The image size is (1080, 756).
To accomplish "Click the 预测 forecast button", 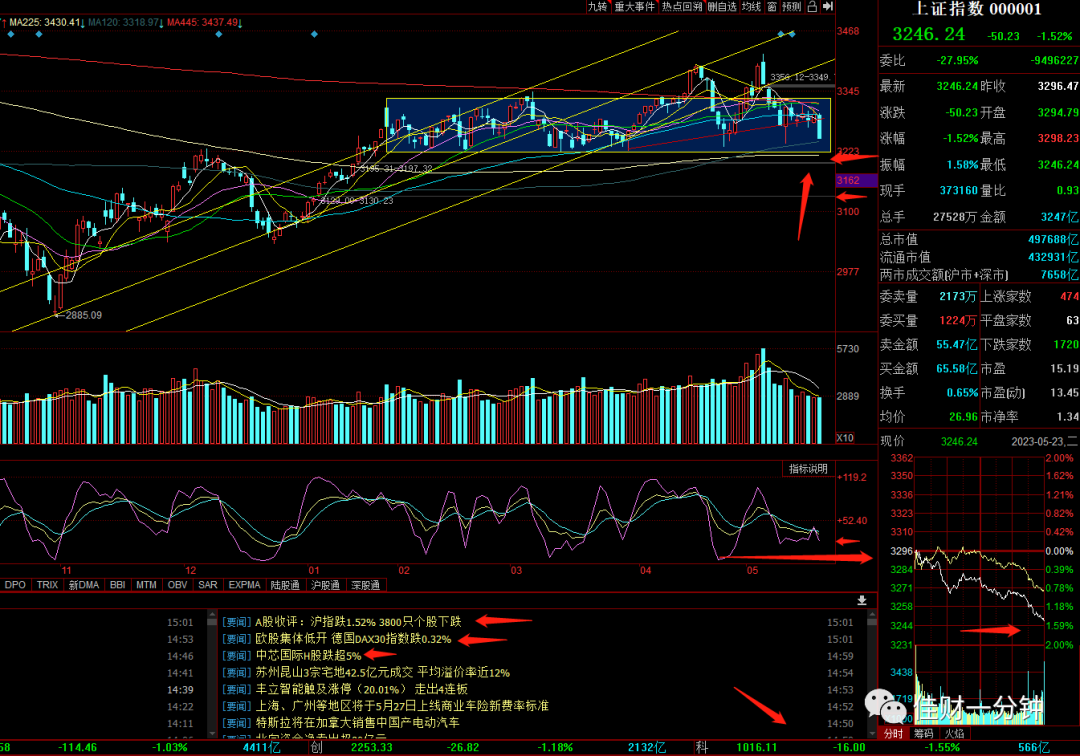I will click(x=791, y=7).
